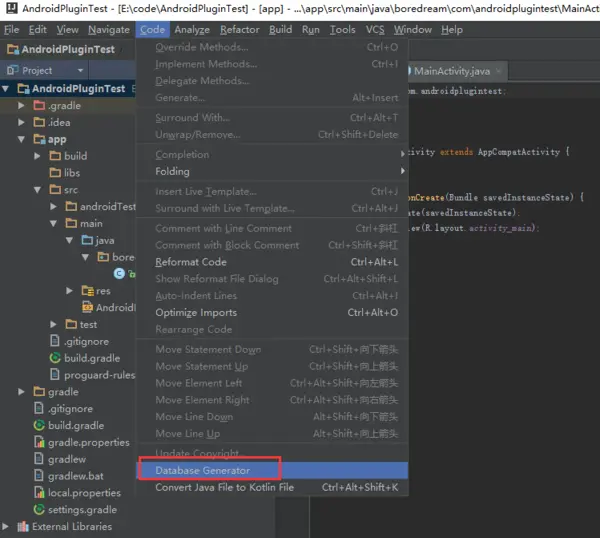Expand the build folder under app
This screenshot has height=538, width=600.
[38, 156]
